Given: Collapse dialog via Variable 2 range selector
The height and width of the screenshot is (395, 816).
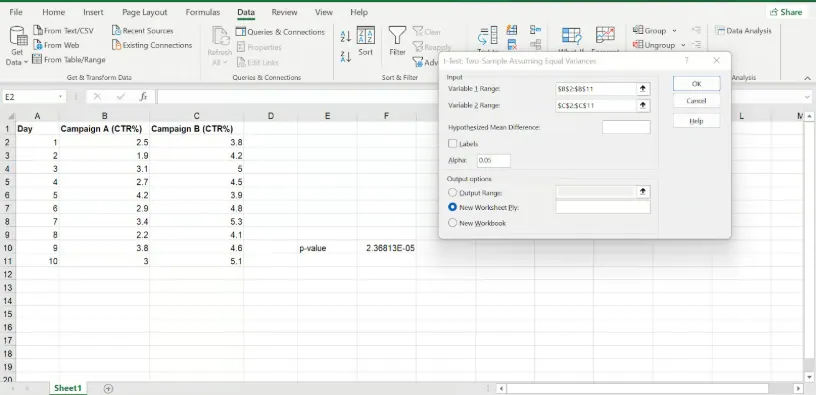Looking at the screenshot, I should [643, 106].
